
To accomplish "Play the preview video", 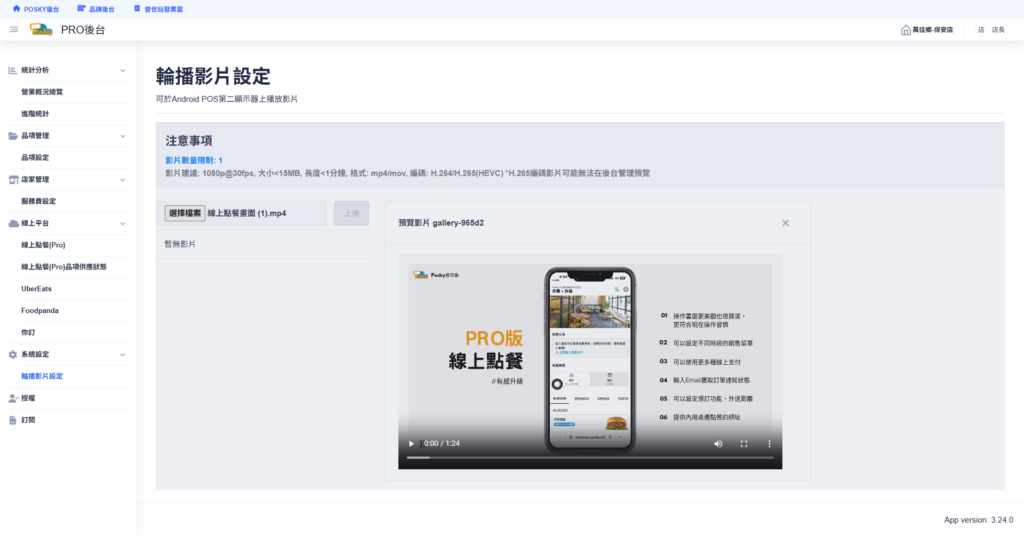I will point(410,443).
